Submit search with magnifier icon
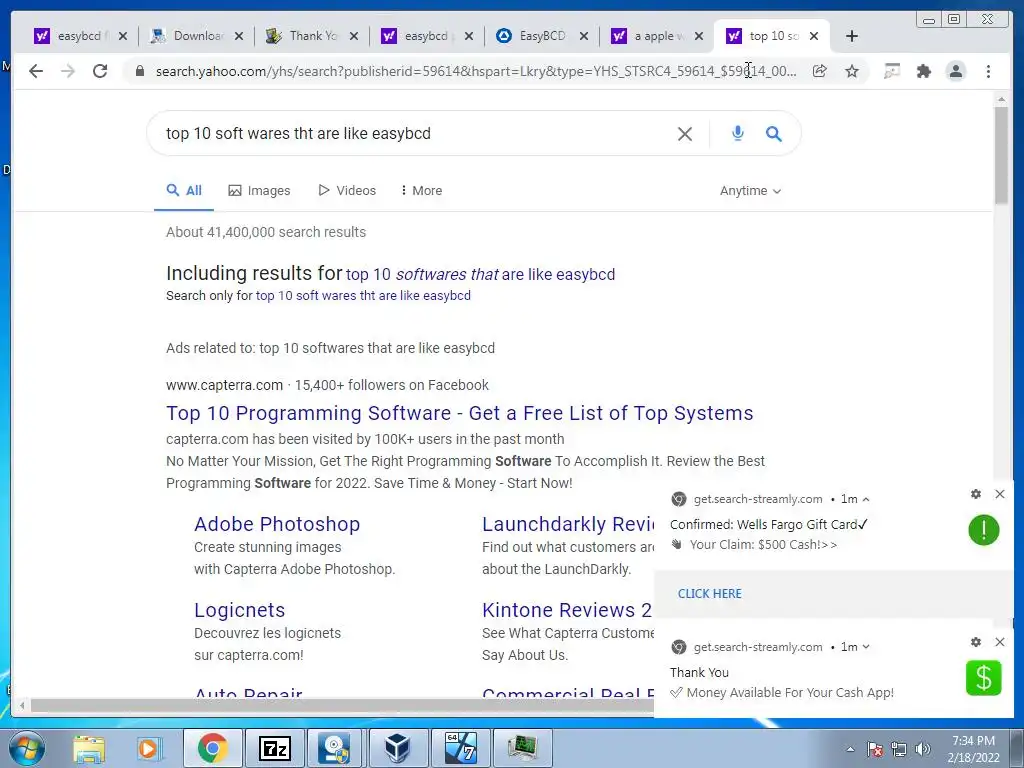 point(774,134)
